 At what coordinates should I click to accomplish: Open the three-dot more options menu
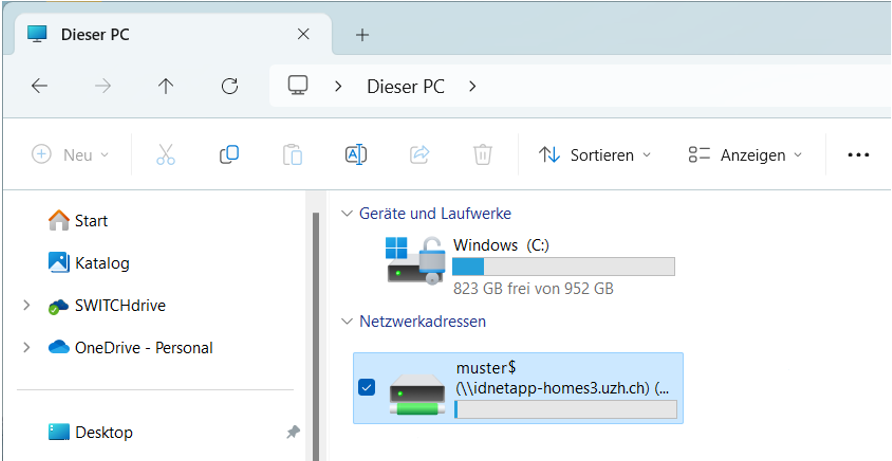(x=858, y=155)
